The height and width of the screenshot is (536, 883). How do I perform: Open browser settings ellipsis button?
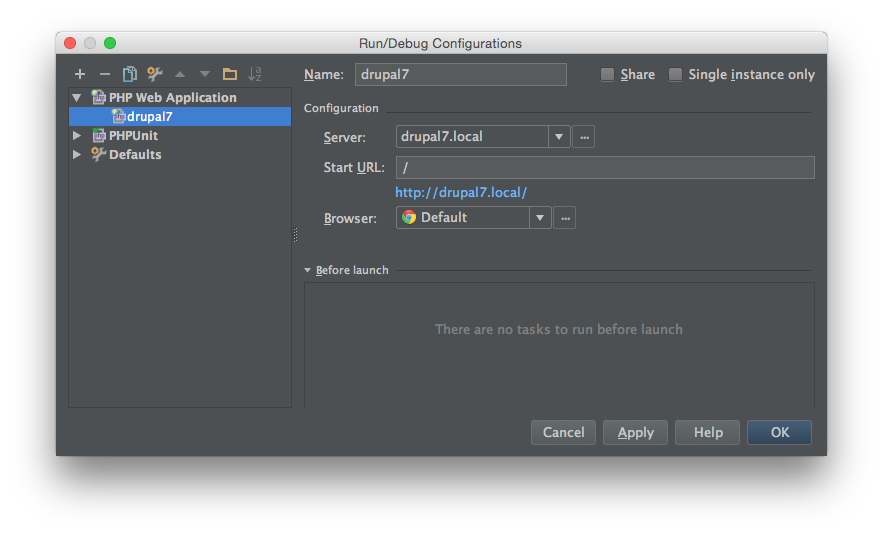click(565, 218)
